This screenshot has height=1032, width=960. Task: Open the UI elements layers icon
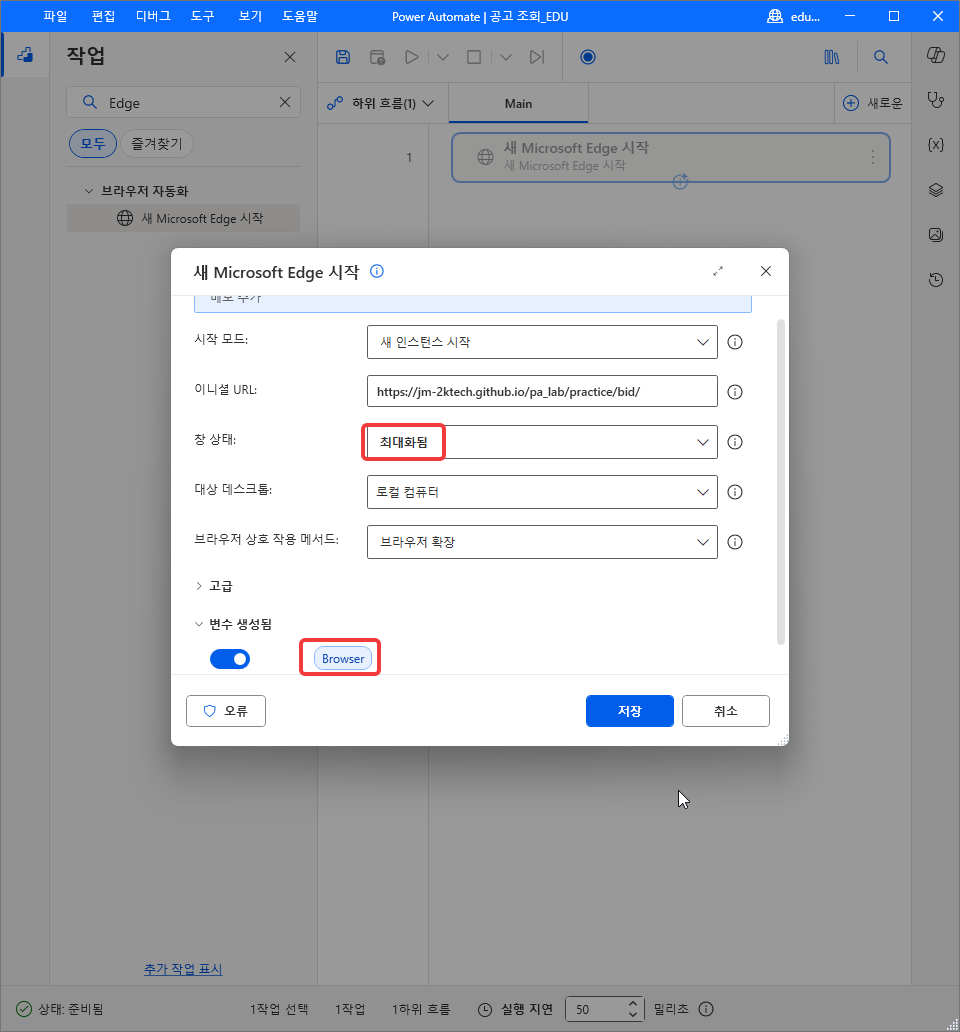click(936, 190)
